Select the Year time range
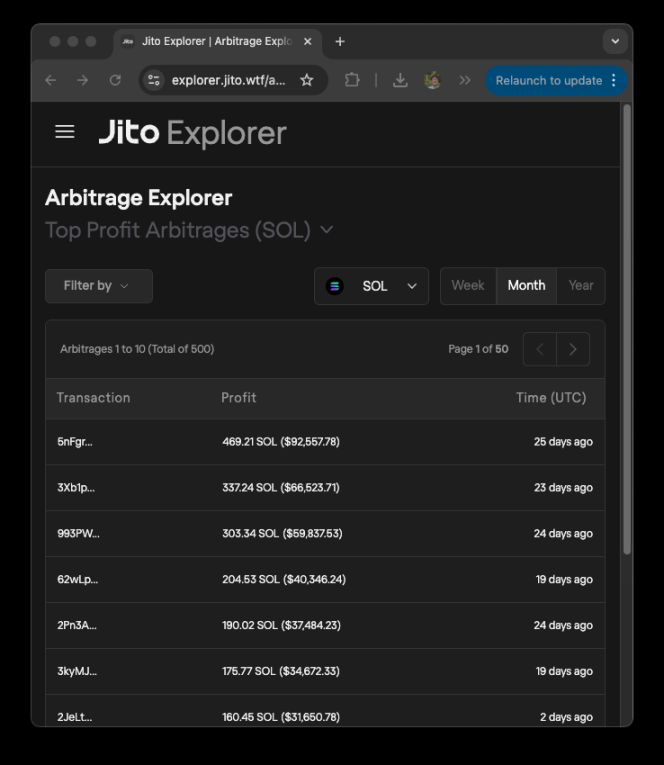 pos(581,286)
